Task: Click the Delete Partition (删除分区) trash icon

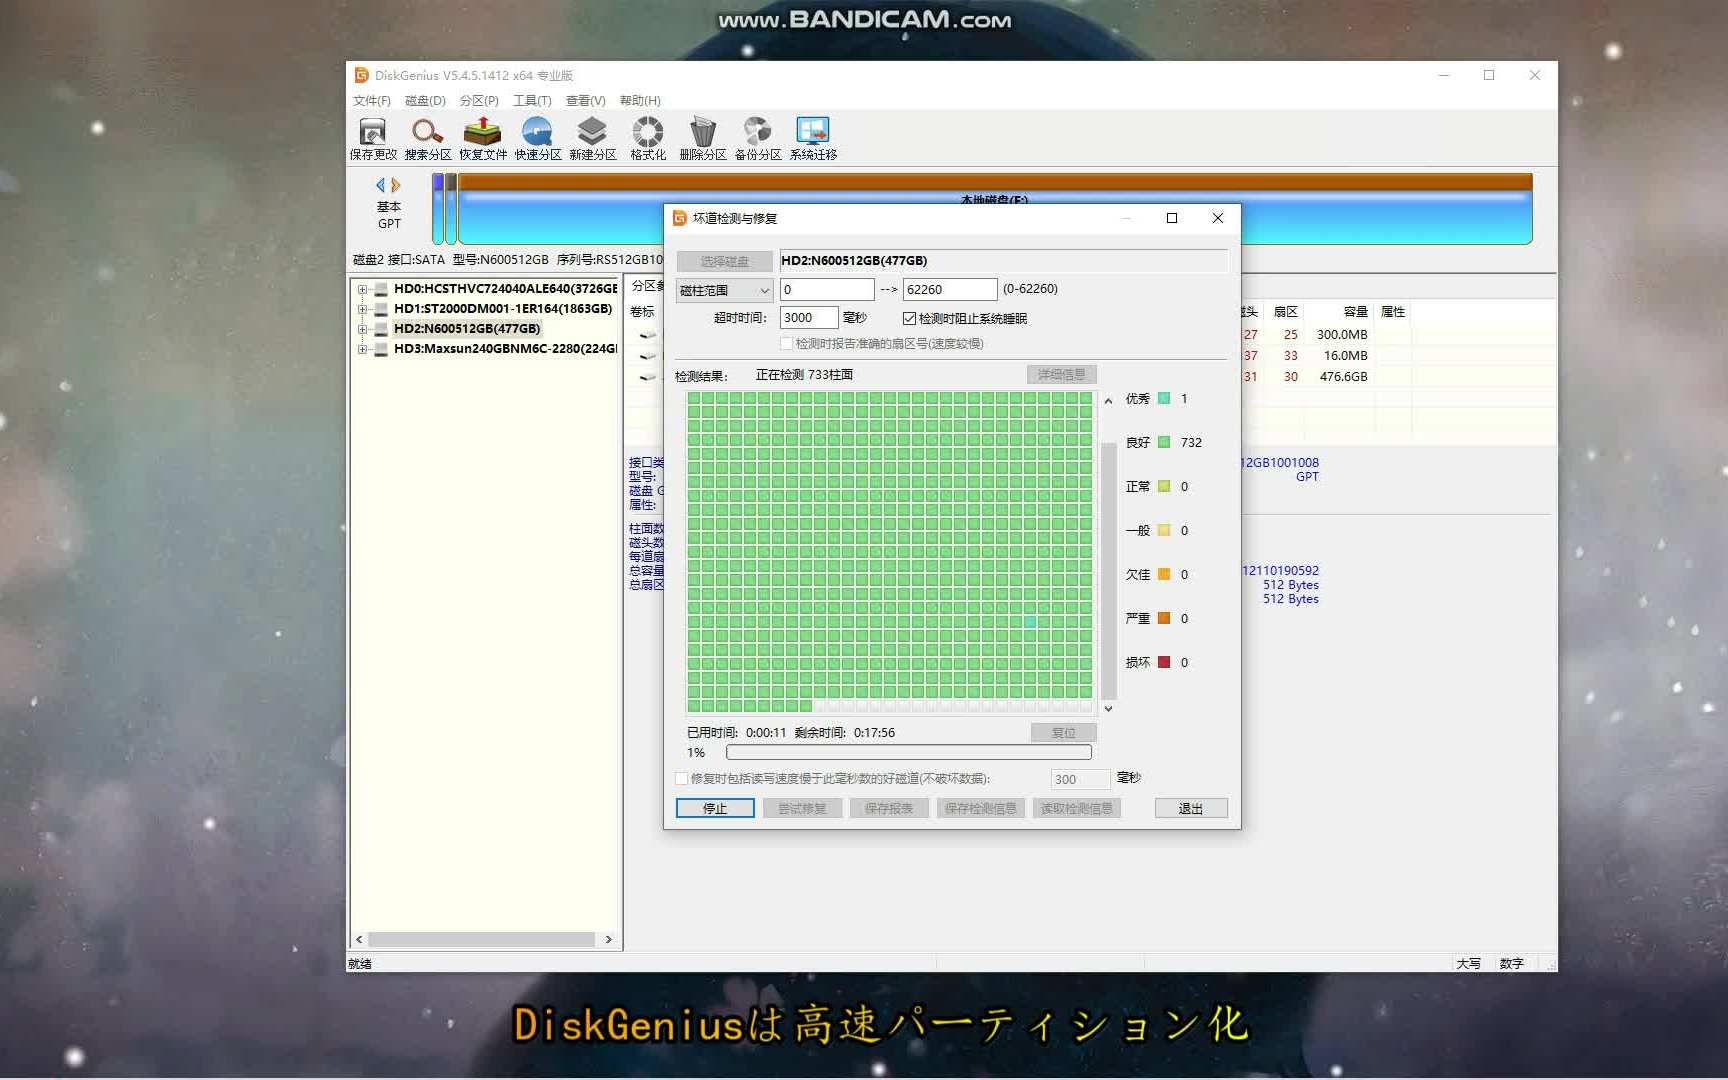Action: point(703,138)
